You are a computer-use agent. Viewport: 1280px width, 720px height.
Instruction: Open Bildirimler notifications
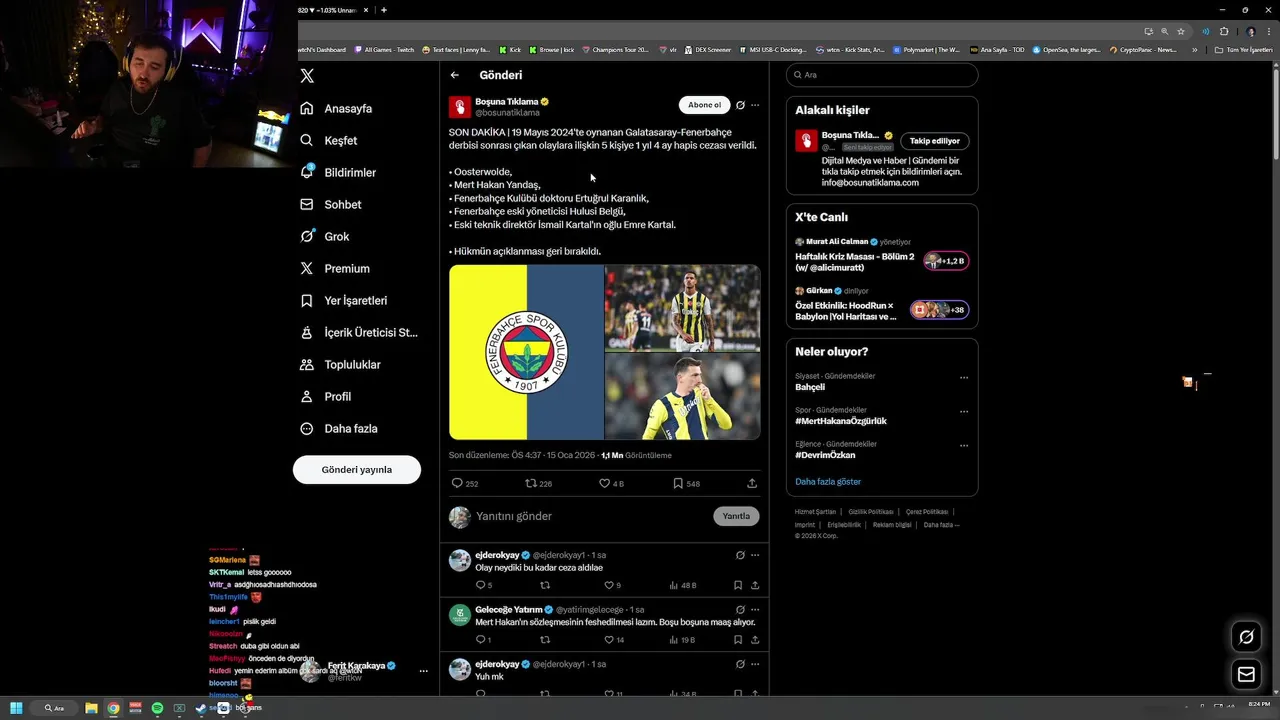point(339,172)
